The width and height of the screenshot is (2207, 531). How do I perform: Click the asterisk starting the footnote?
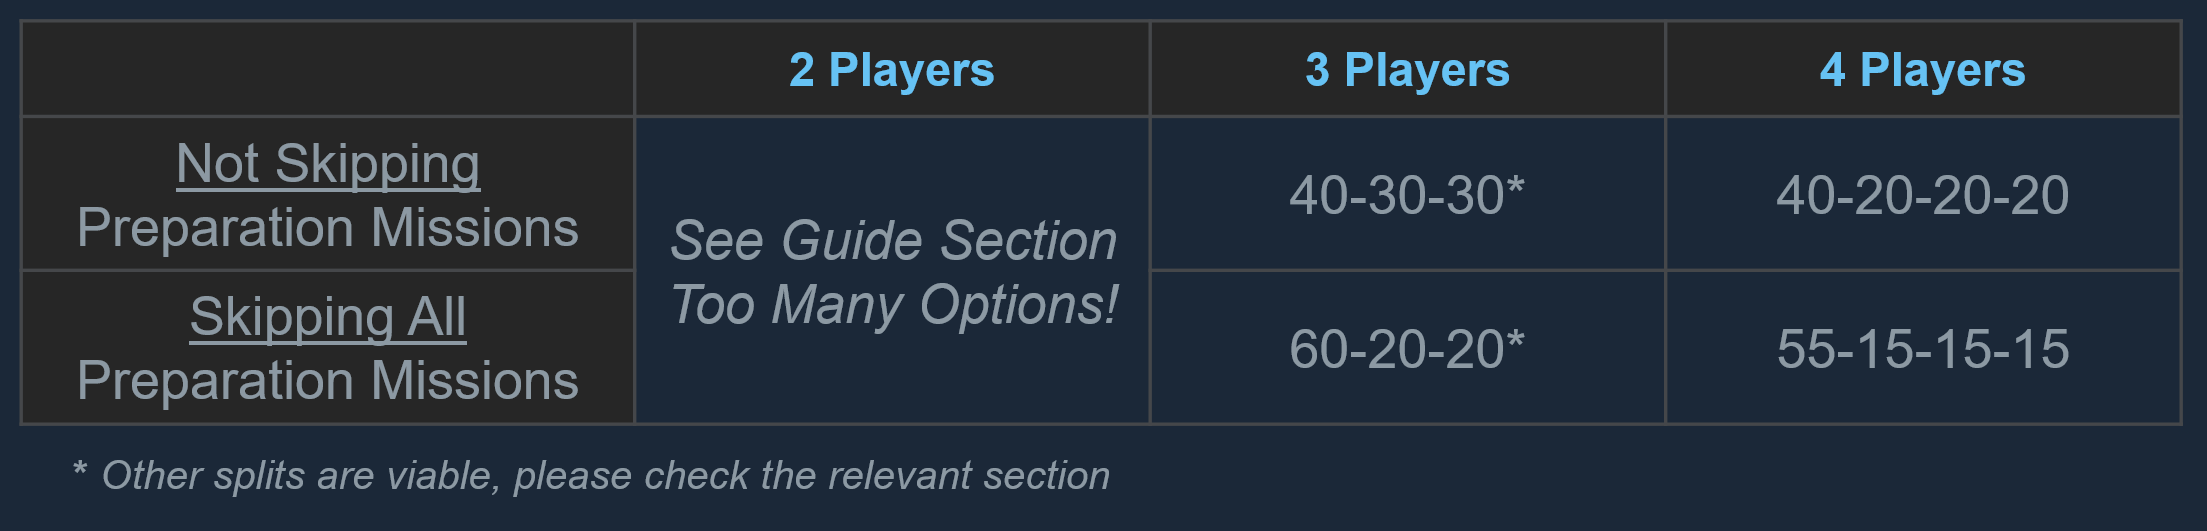click(x=80, y=470)
